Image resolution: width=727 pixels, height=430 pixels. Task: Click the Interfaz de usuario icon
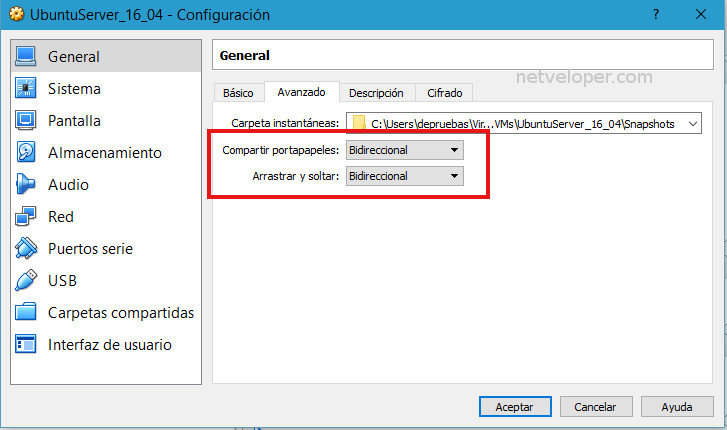tap(26, 344)
